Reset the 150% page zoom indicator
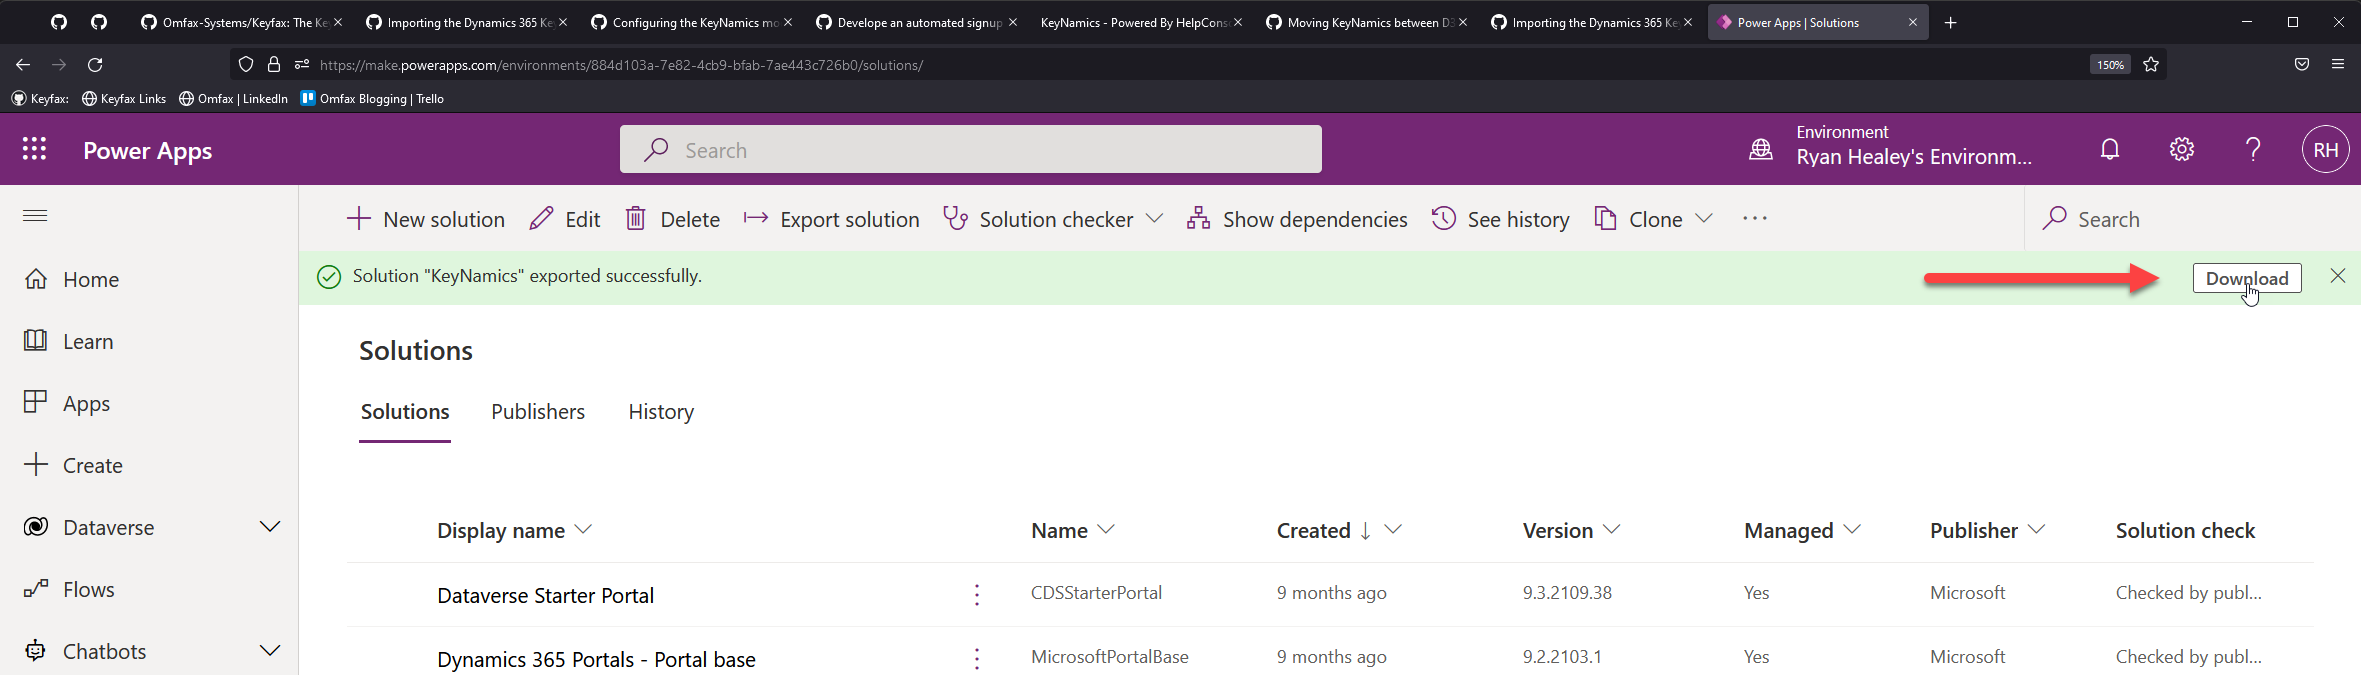Screen dimensions: 2361x675 click(2110, 65)
